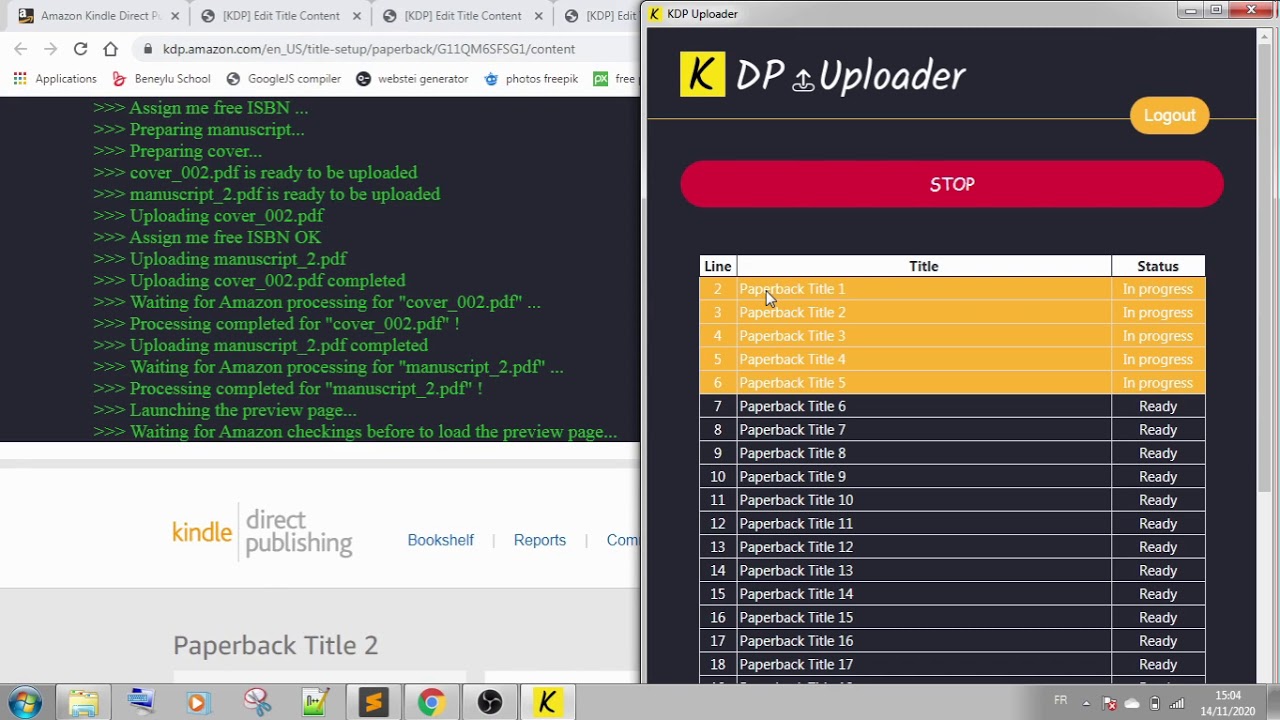1280x720 pixels.
Task: Select row Paperback Title 5
Action: [952, 383]
